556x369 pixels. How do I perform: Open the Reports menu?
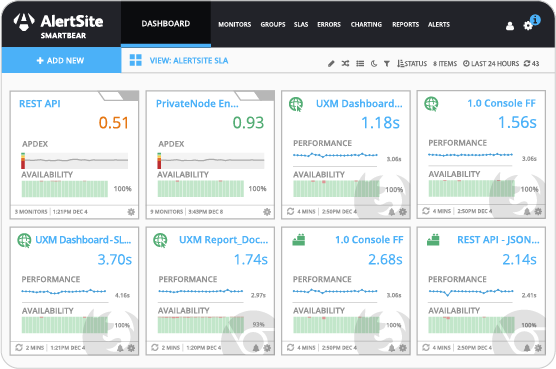405,24
